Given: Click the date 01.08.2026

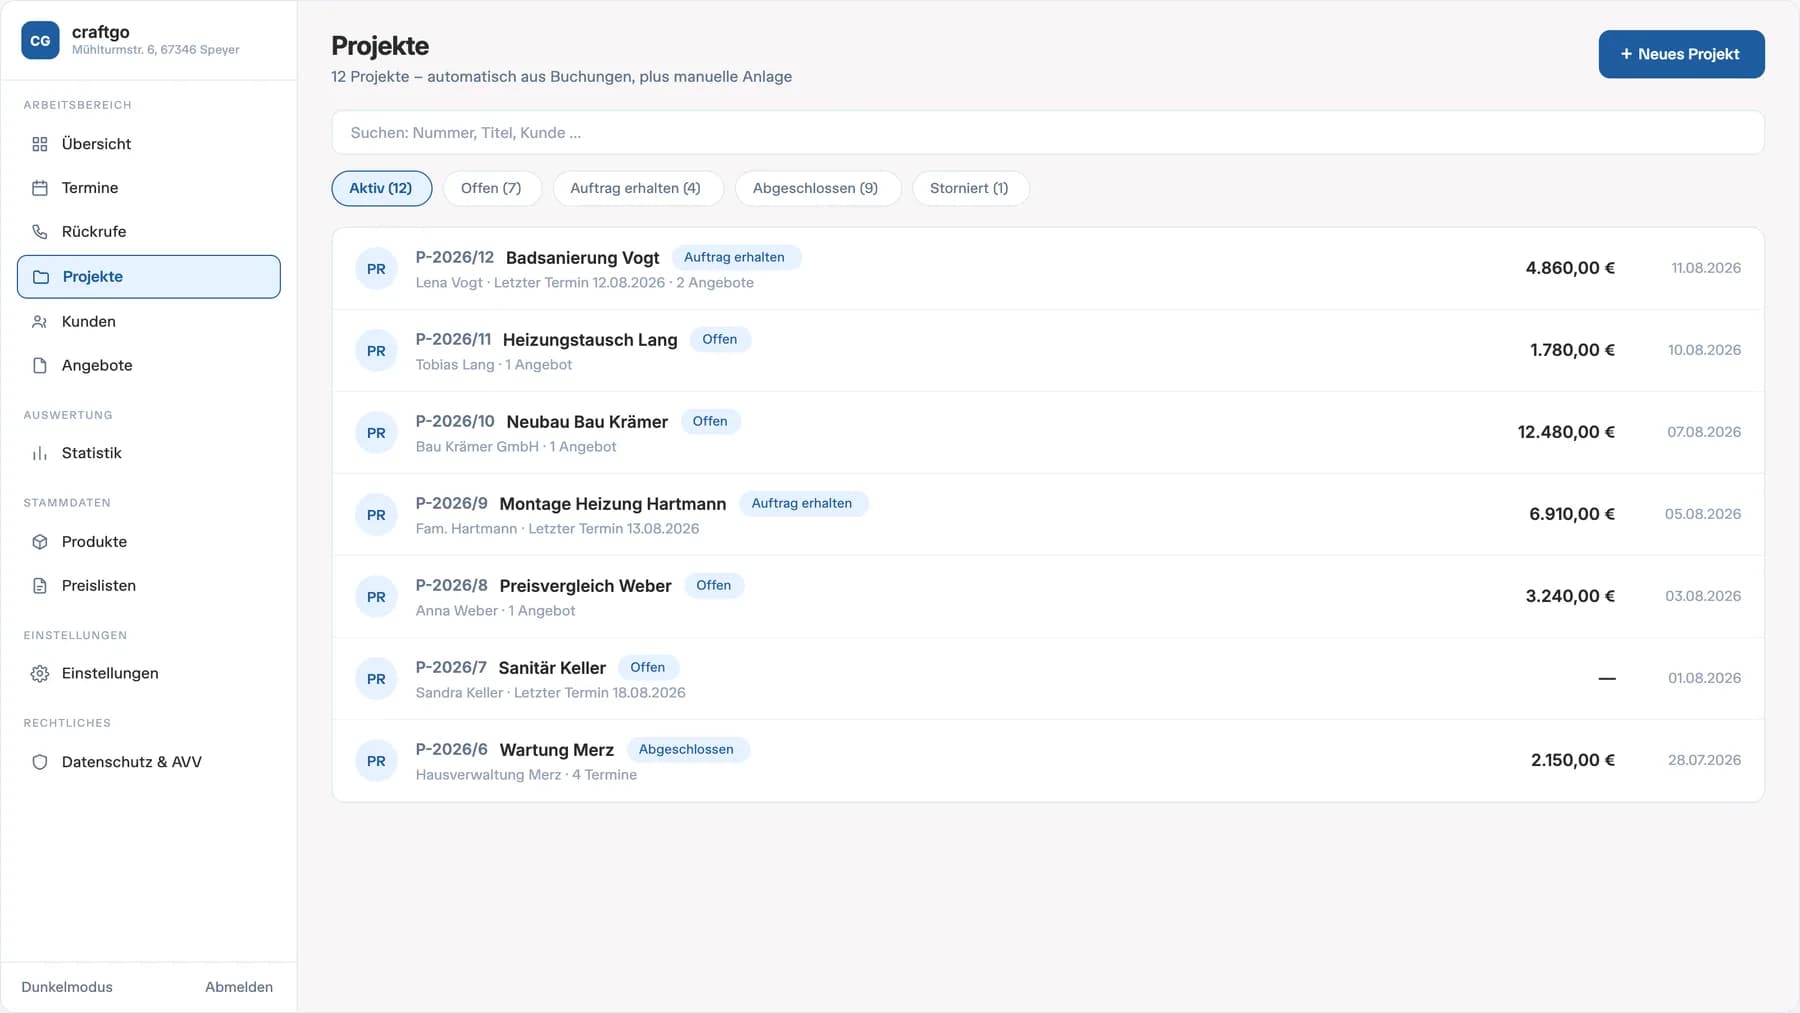Looking at the screenshot, I should 1705,678.
